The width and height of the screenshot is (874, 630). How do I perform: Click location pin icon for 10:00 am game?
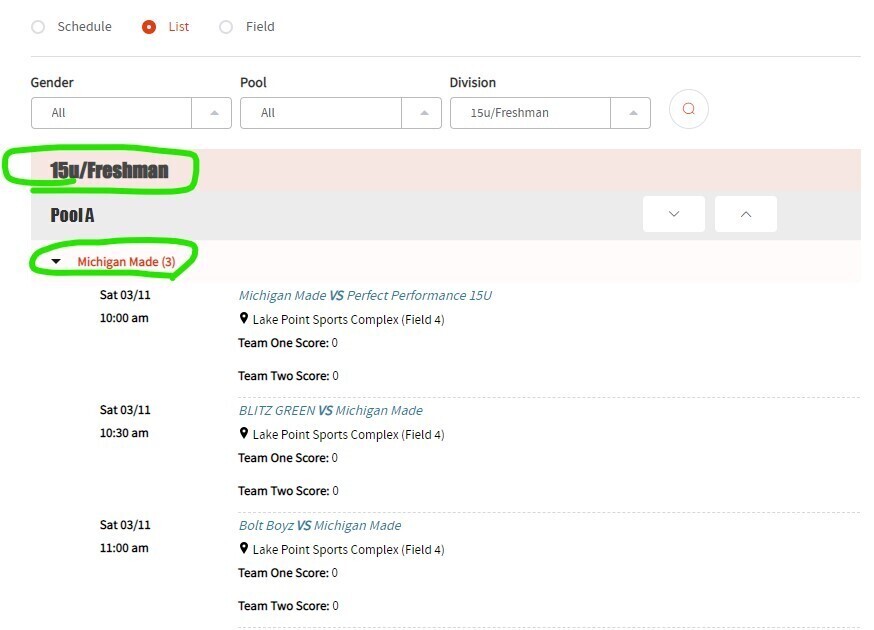(x=244, y=318)
